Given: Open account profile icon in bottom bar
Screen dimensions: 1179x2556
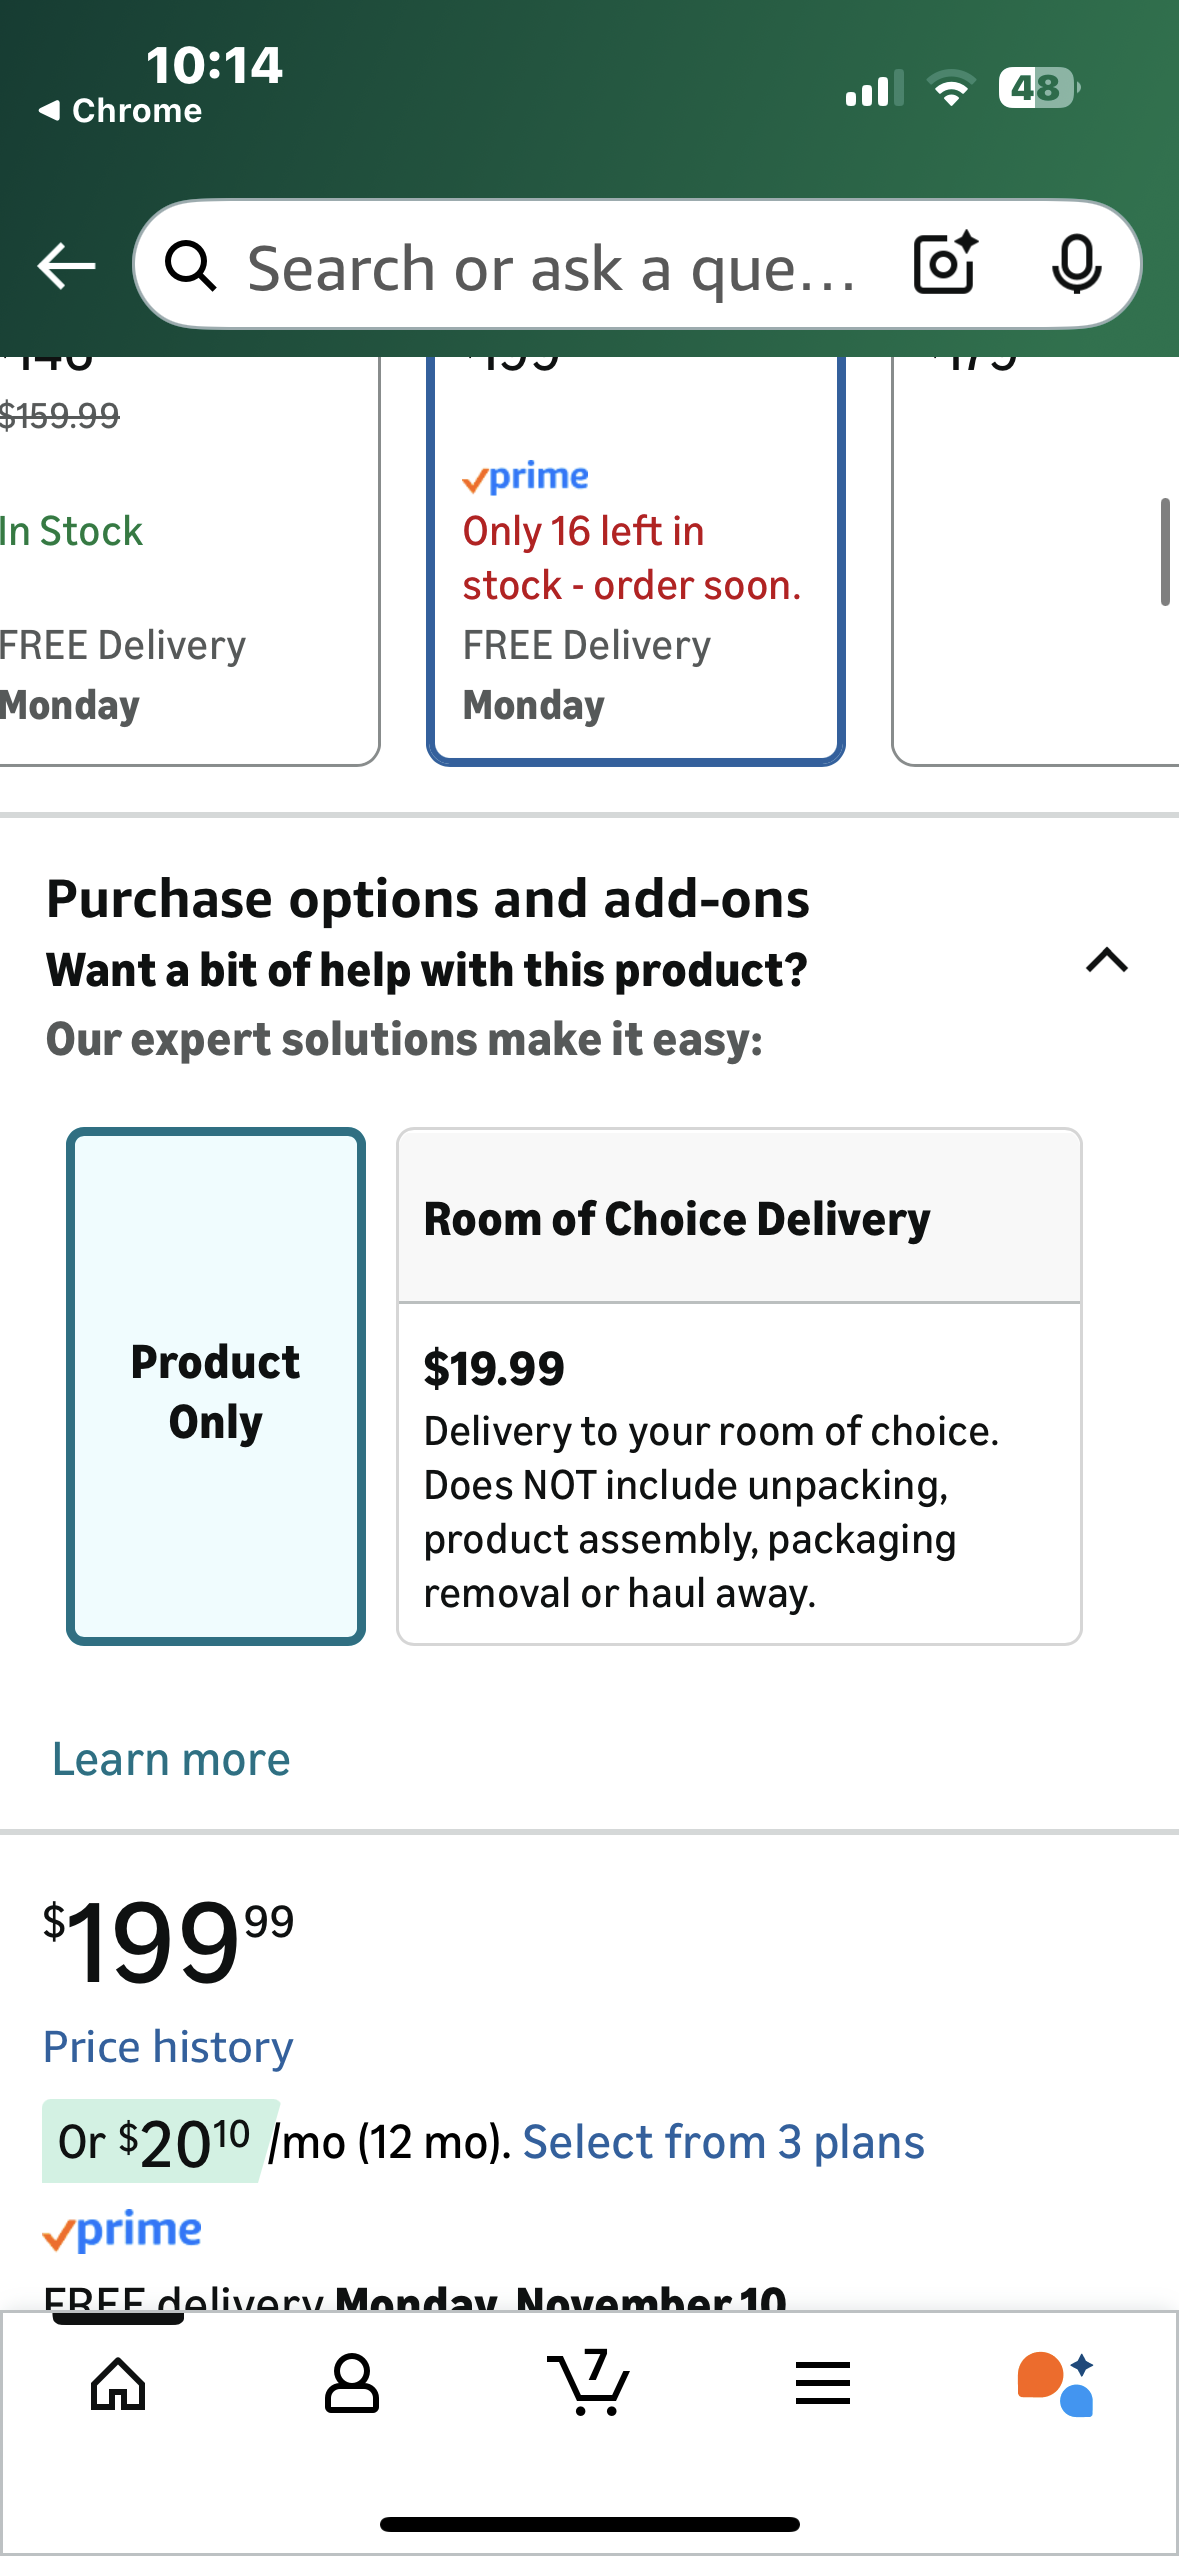Looking at the screenshot, I should tap(352, 2384).
